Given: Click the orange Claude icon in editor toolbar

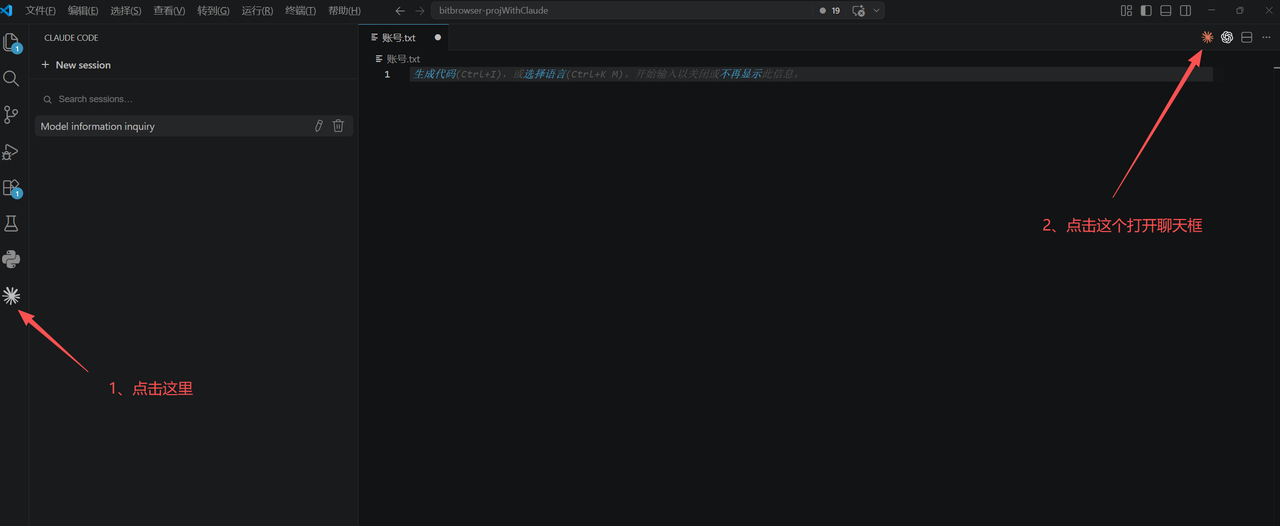Looking at the screenshot, I should pos(1207,37).
